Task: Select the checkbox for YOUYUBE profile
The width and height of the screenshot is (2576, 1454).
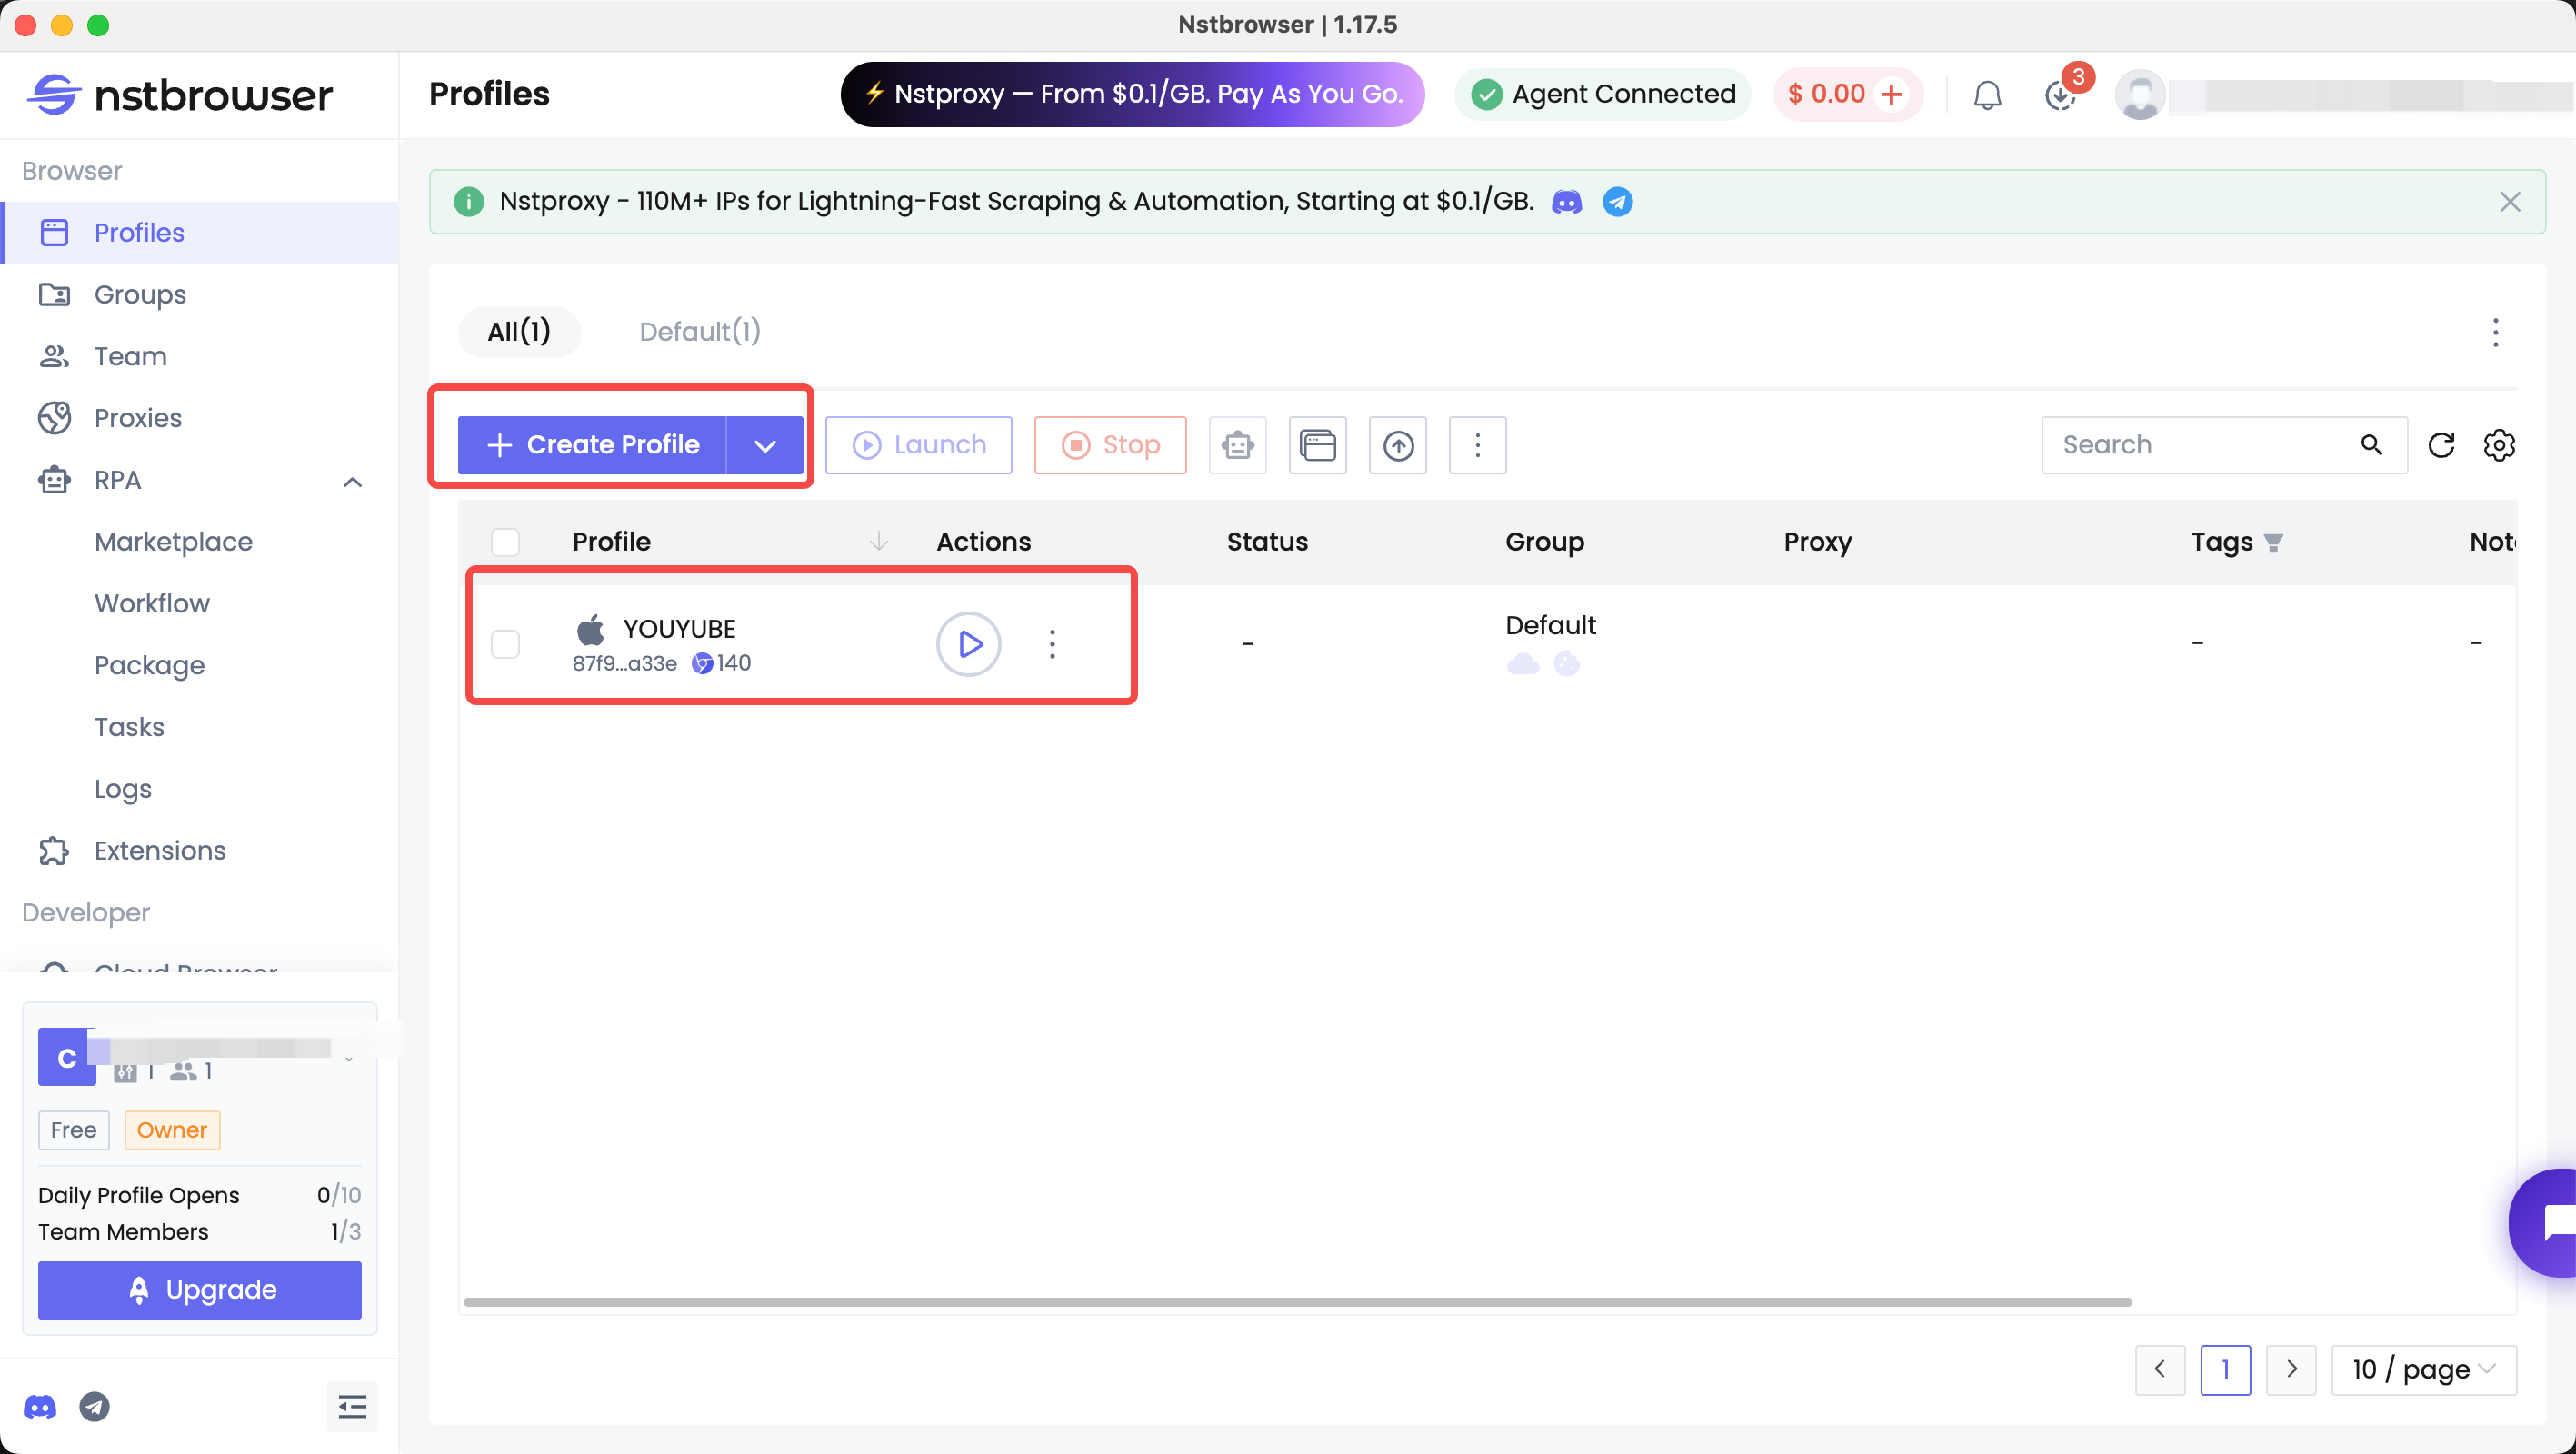Action: pos(505,644)
